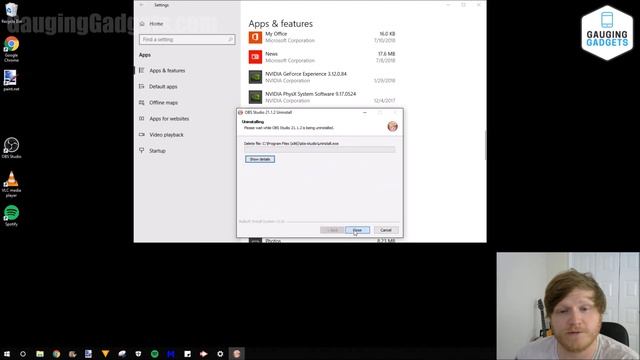This screenshot has width=640, height=360.
Task: Click the yellow triangle taskbar icon
Action: pos(105,354)
